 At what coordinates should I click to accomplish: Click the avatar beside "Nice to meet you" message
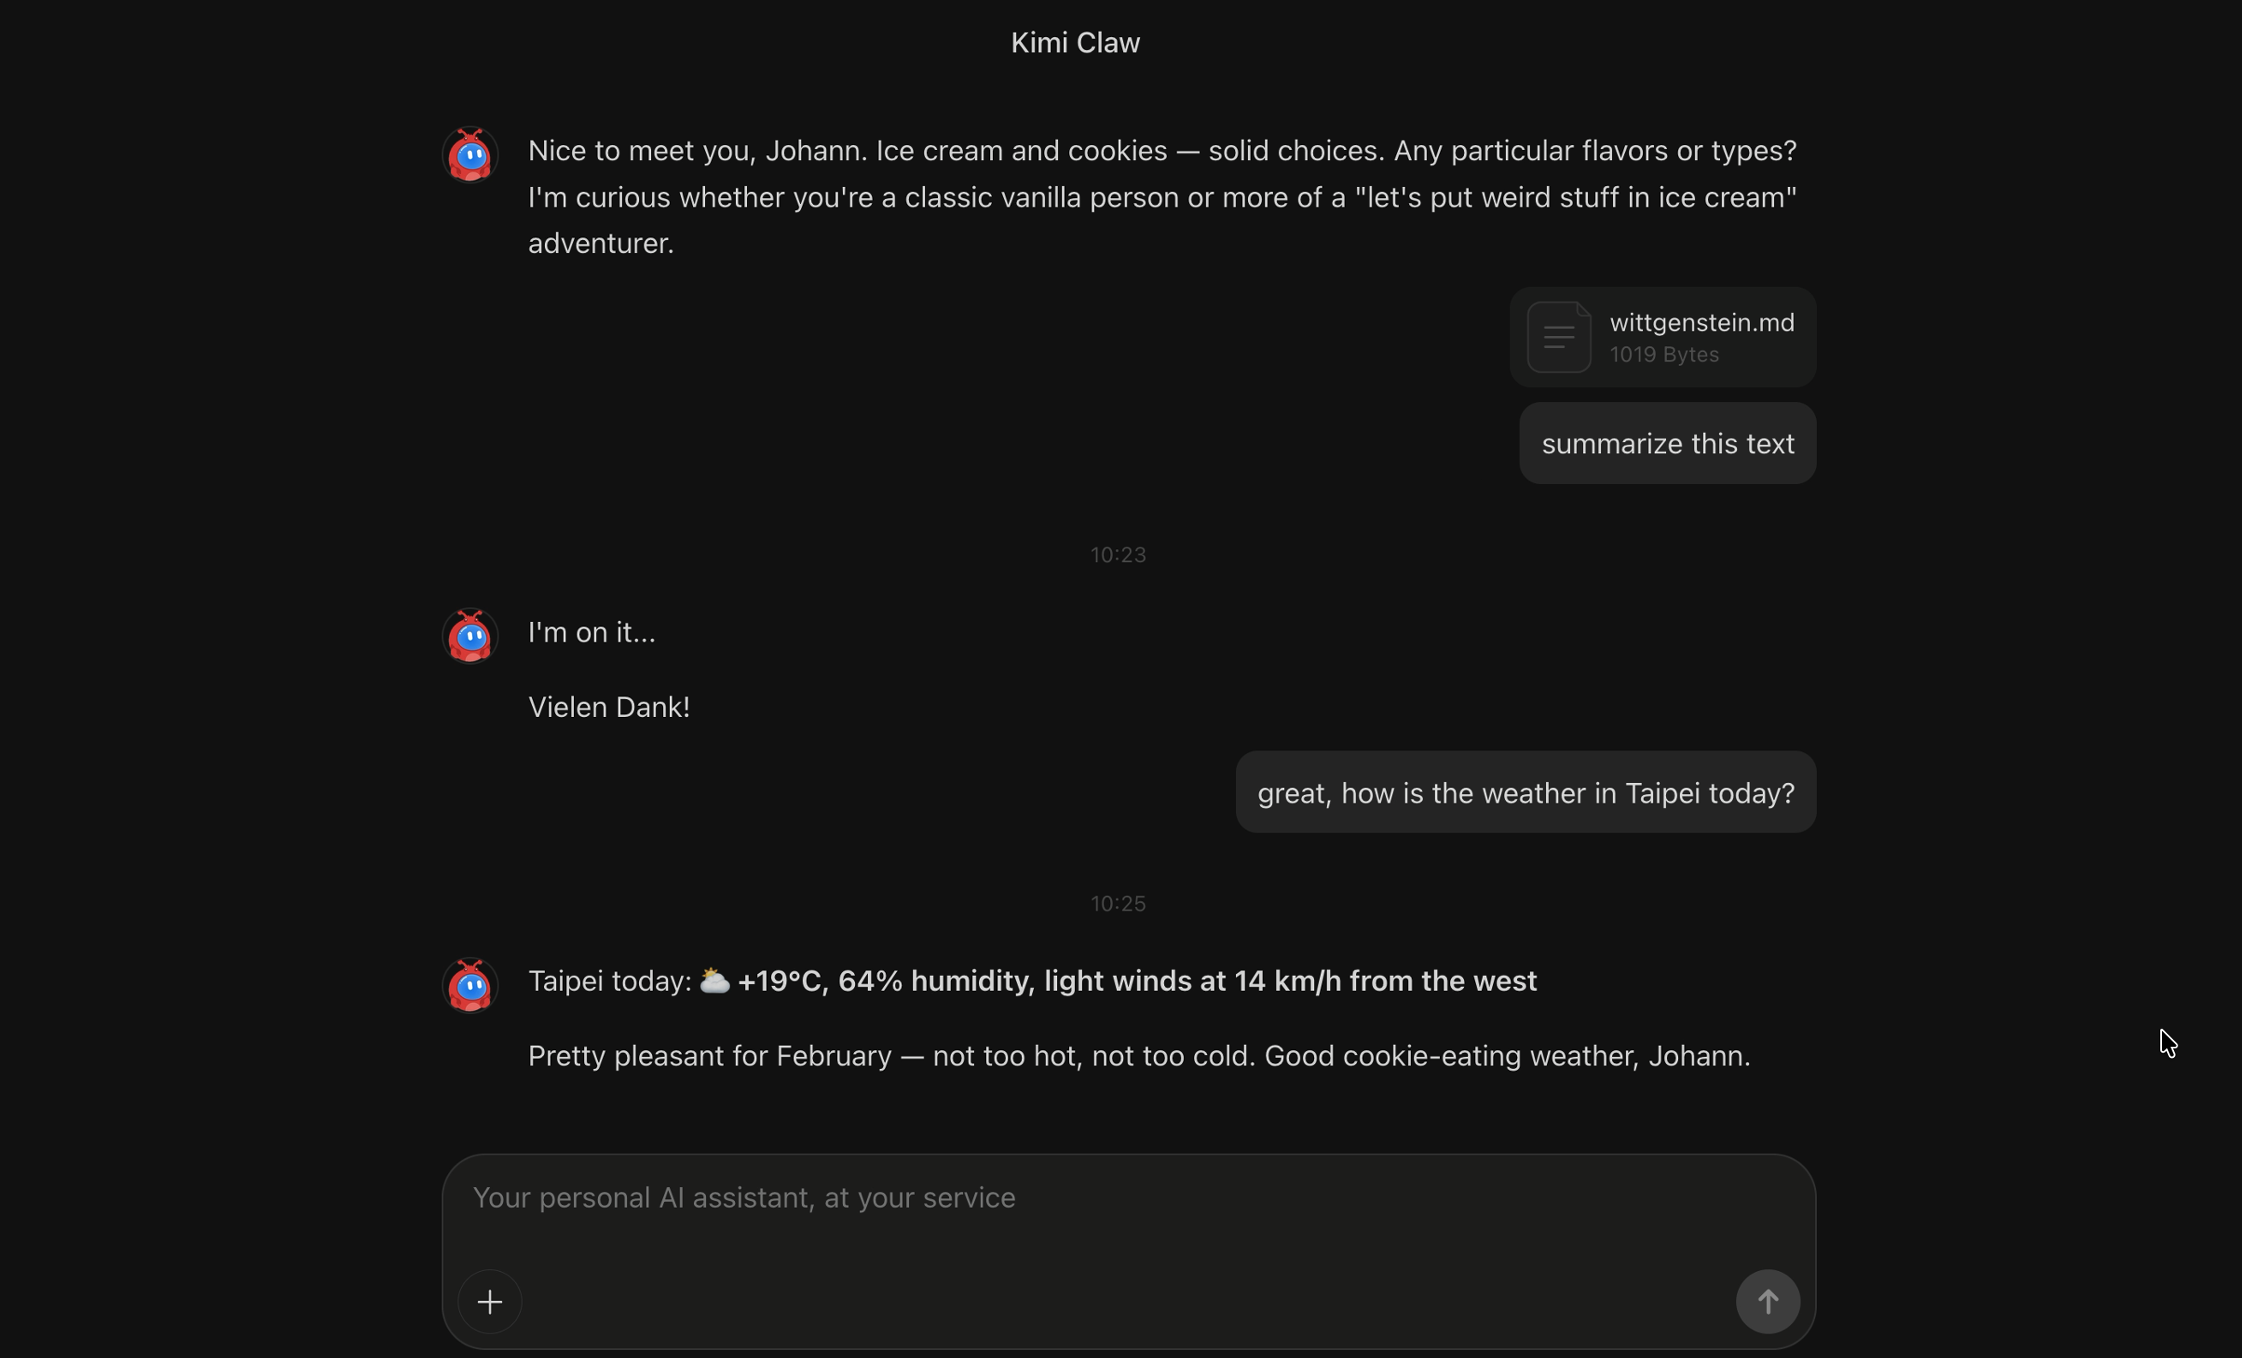coord(470,155)
